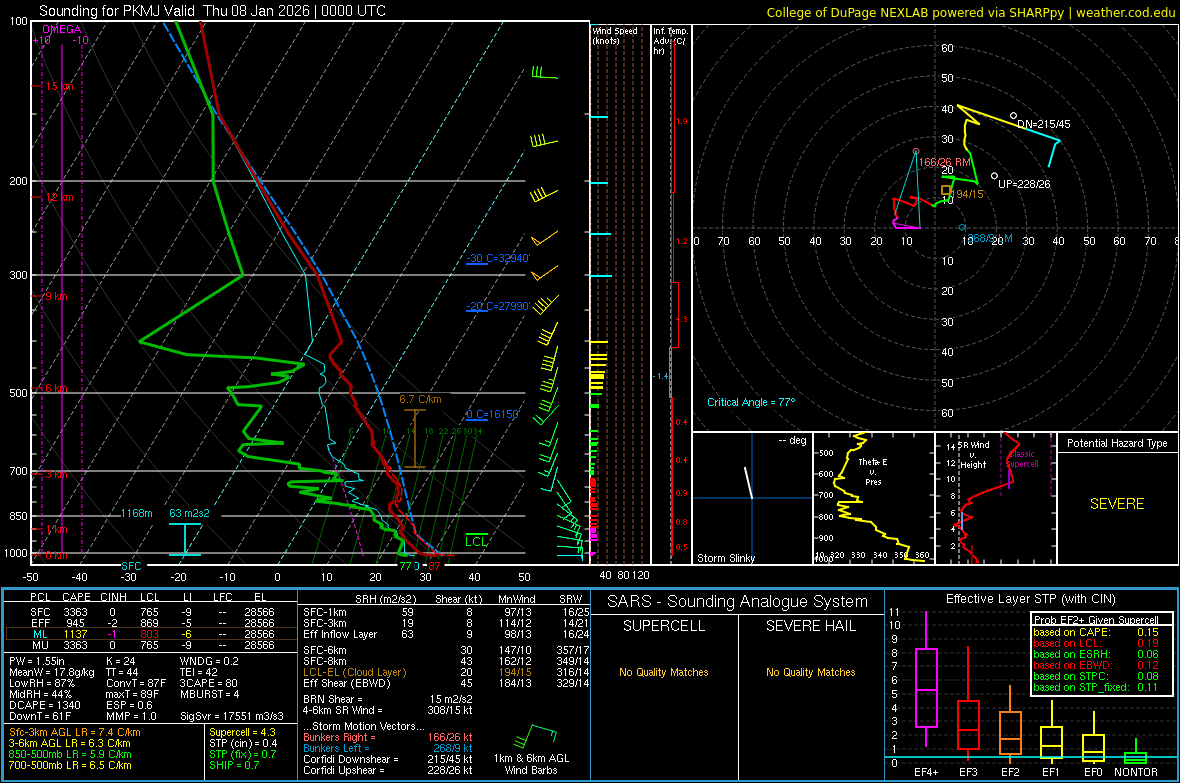This screenshot has height=783, width=1180.
Task: Click the -30 C=32940' height label
Action: [498, 258]
